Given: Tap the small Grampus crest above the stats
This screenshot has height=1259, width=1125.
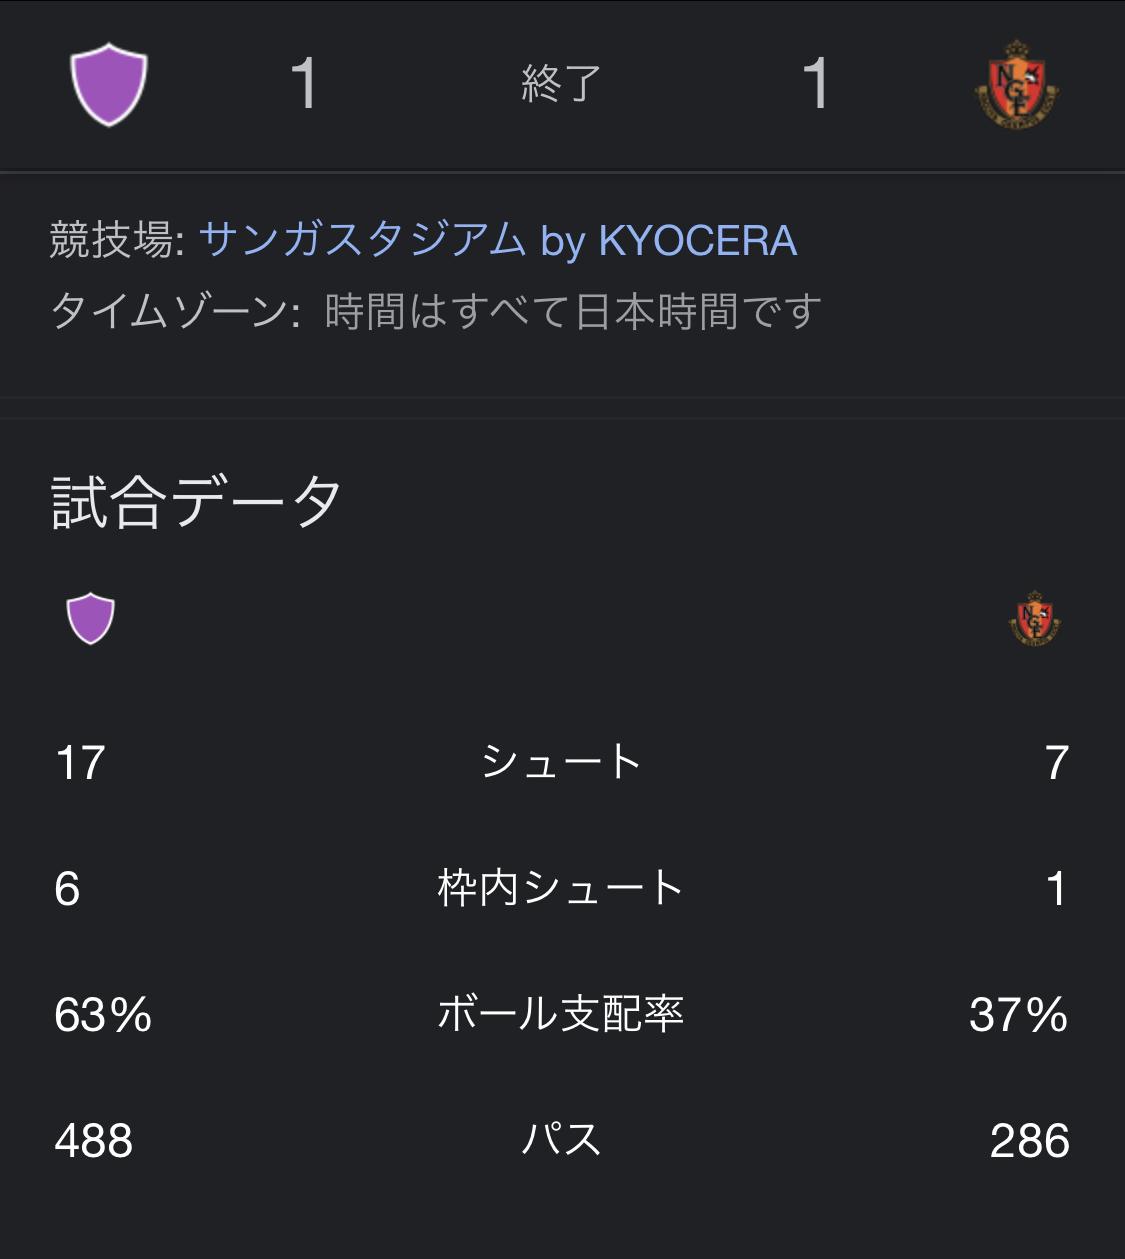Looking at the screenshot, I should [x=1034, y=618].
